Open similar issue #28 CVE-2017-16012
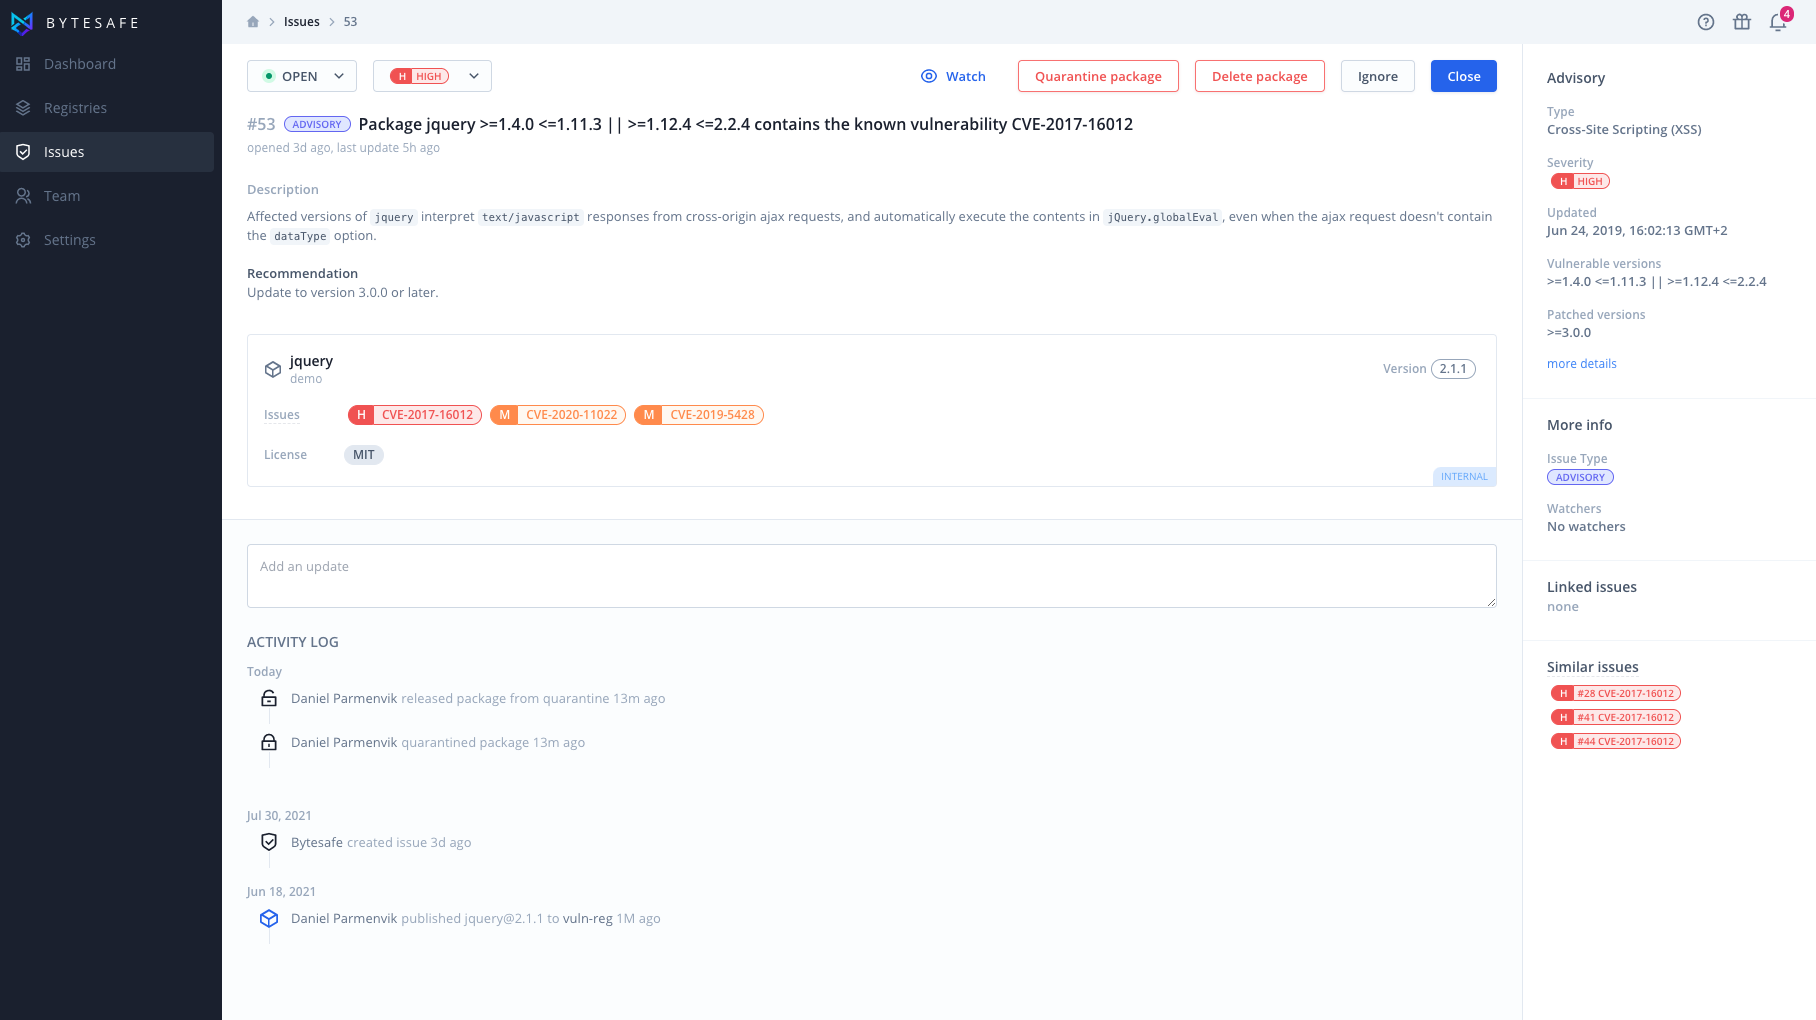The width and height of the screenshot is (1816, 1020). tap(1616, 694)
